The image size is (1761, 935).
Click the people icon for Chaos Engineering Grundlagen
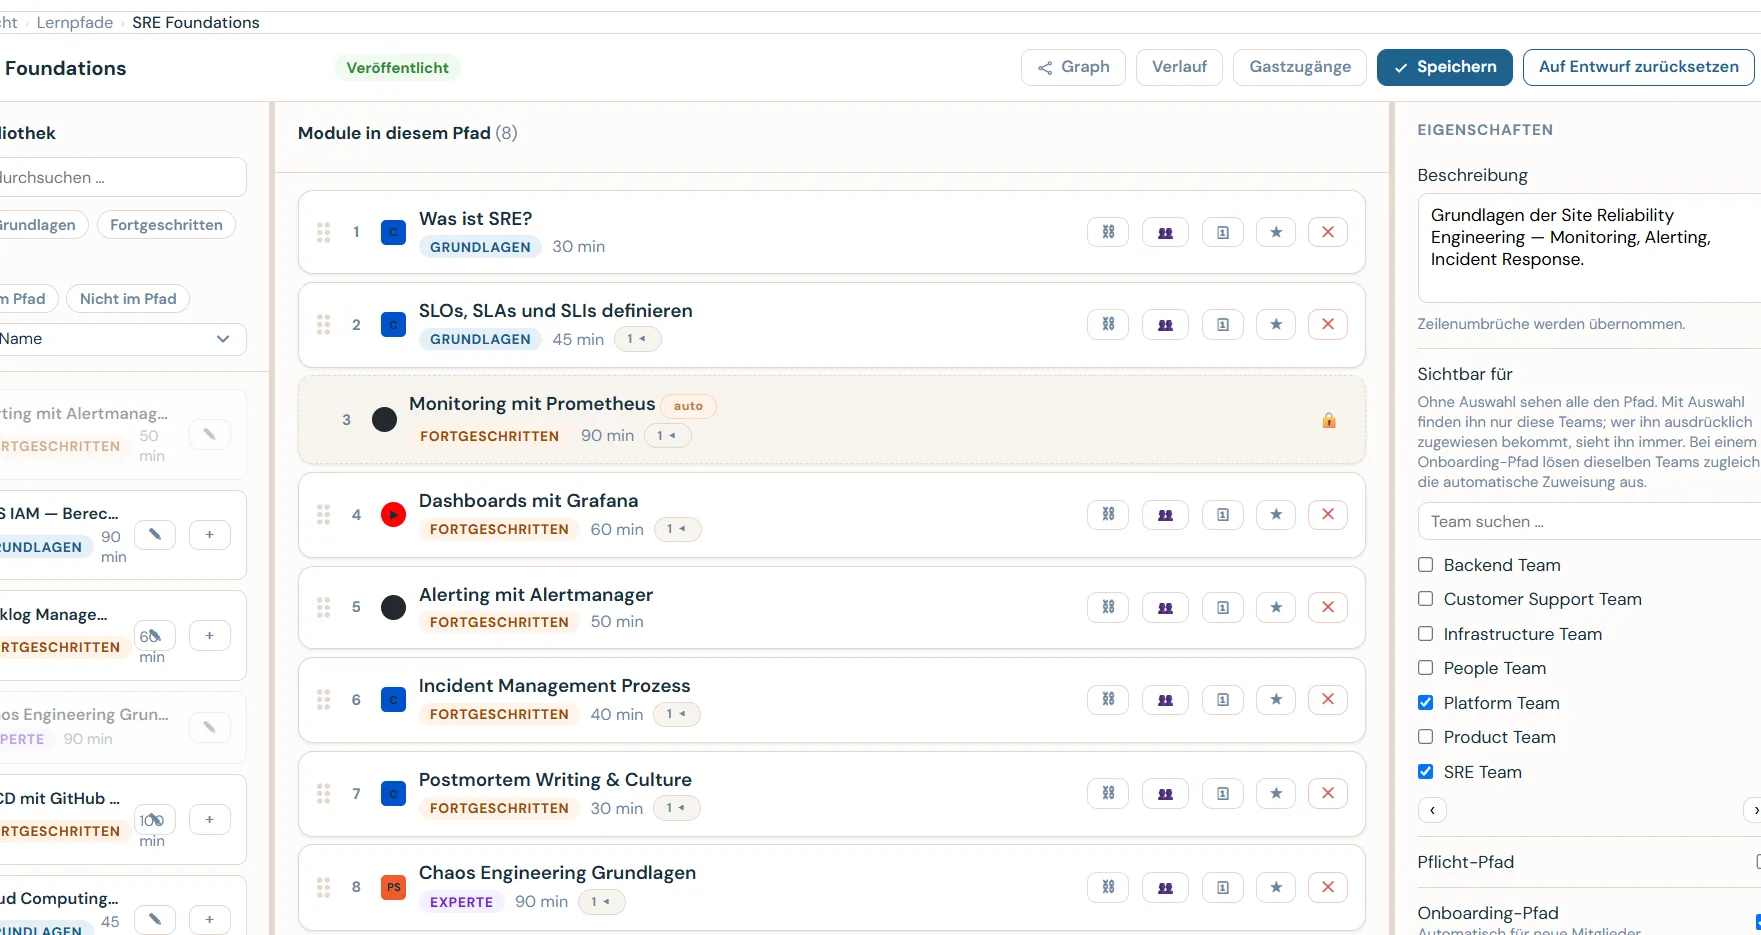click(x=1165, y=887)
